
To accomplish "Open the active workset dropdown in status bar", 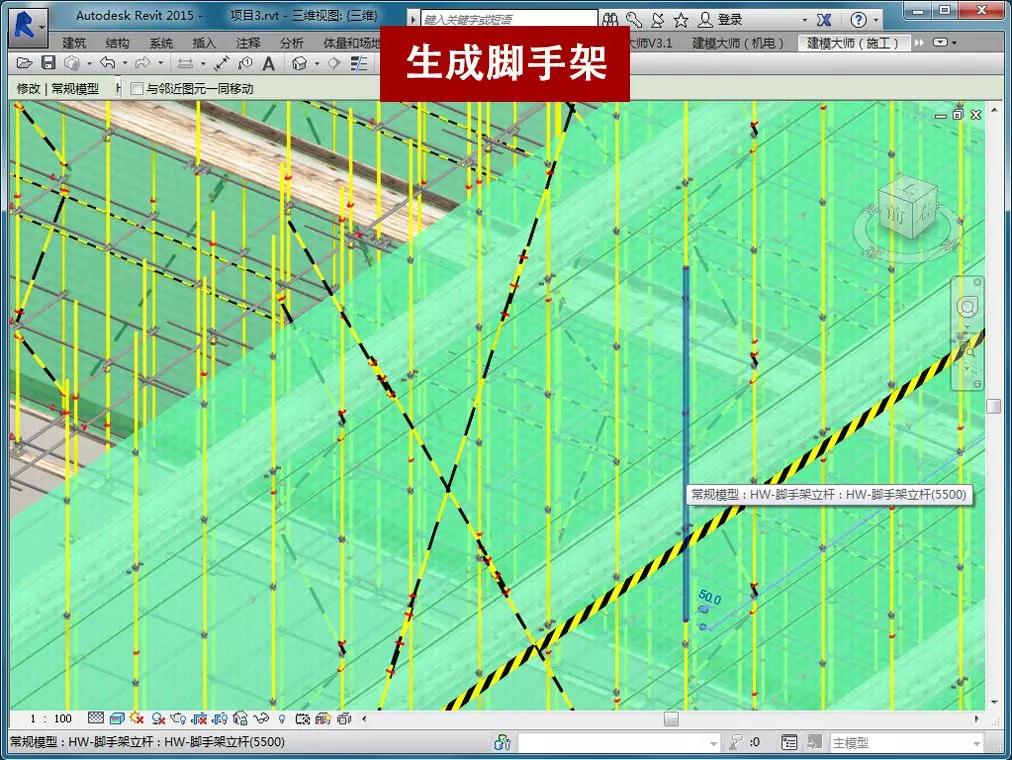I will pos(713,743).
